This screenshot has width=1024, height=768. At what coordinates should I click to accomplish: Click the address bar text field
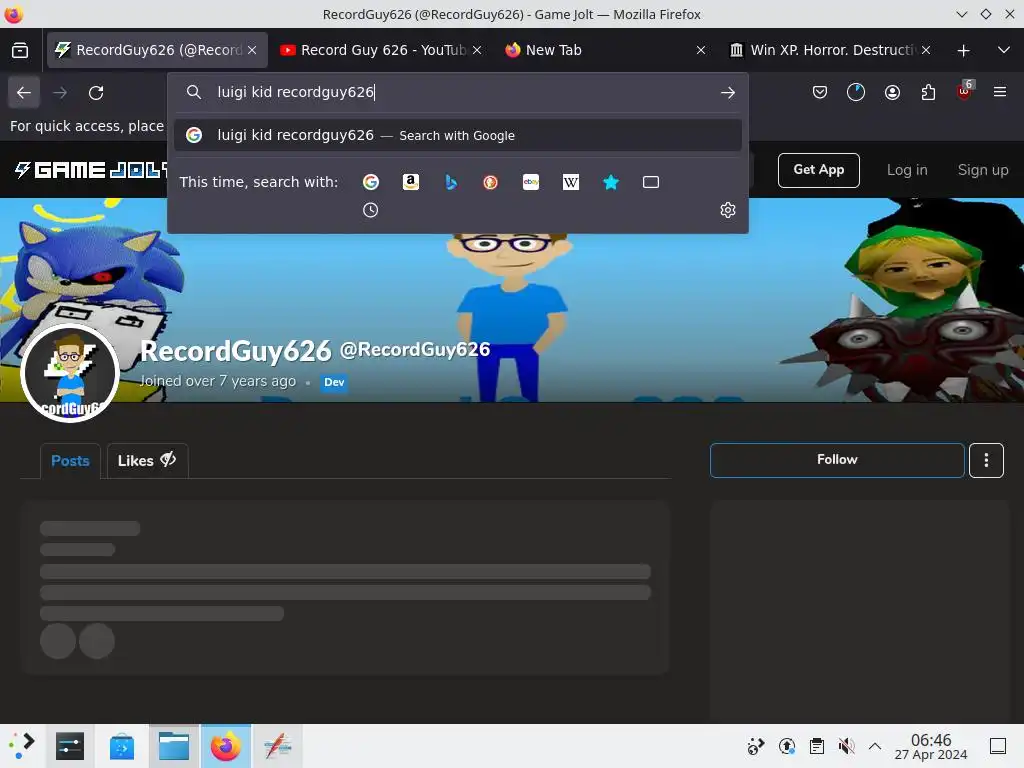coord(457,93)
